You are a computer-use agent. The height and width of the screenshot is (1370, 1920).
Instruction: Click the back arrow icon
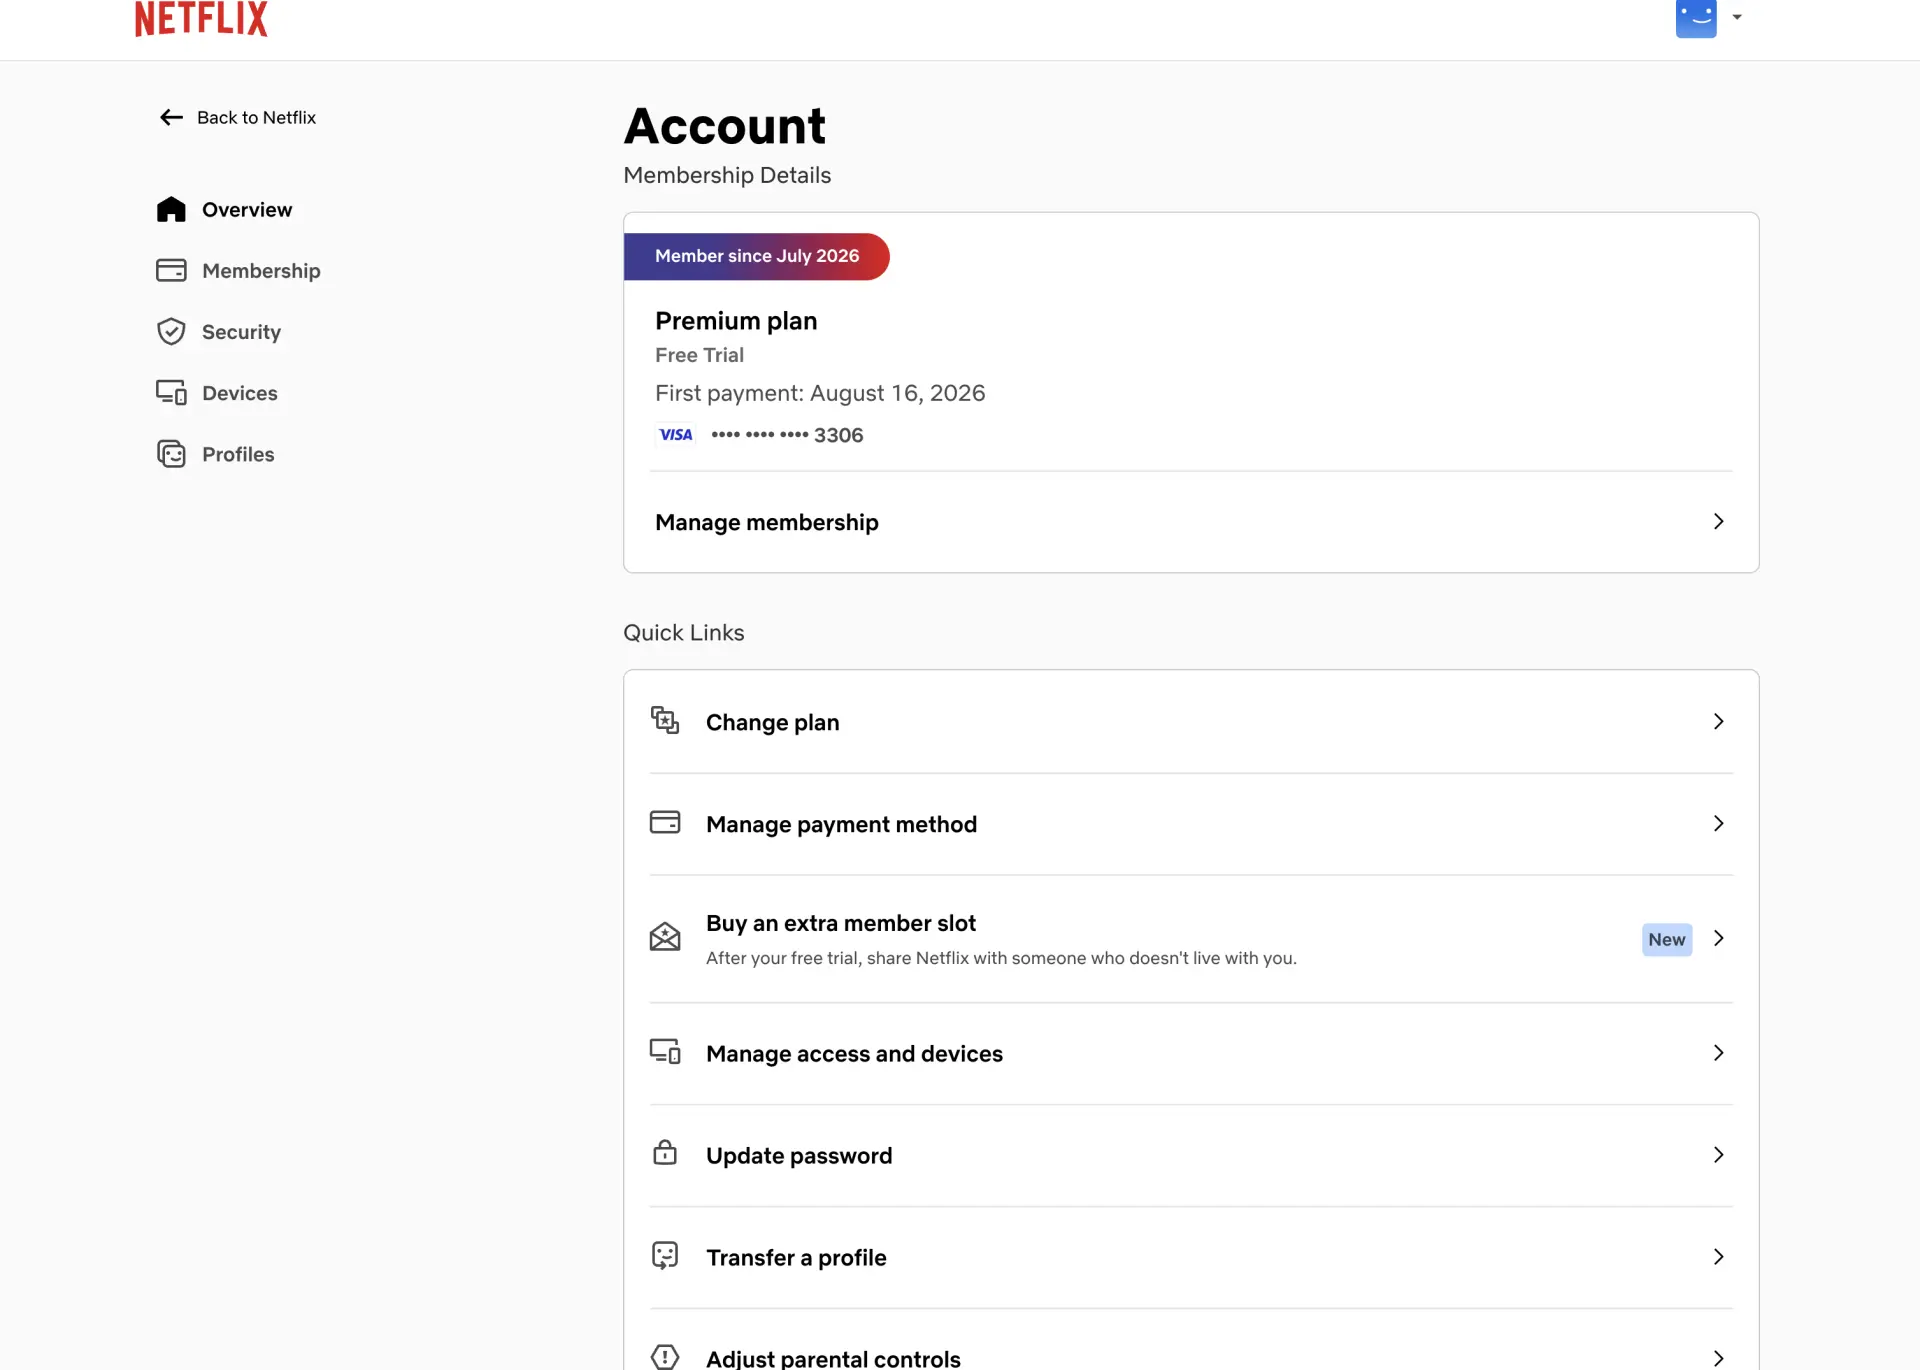(171, 117)
